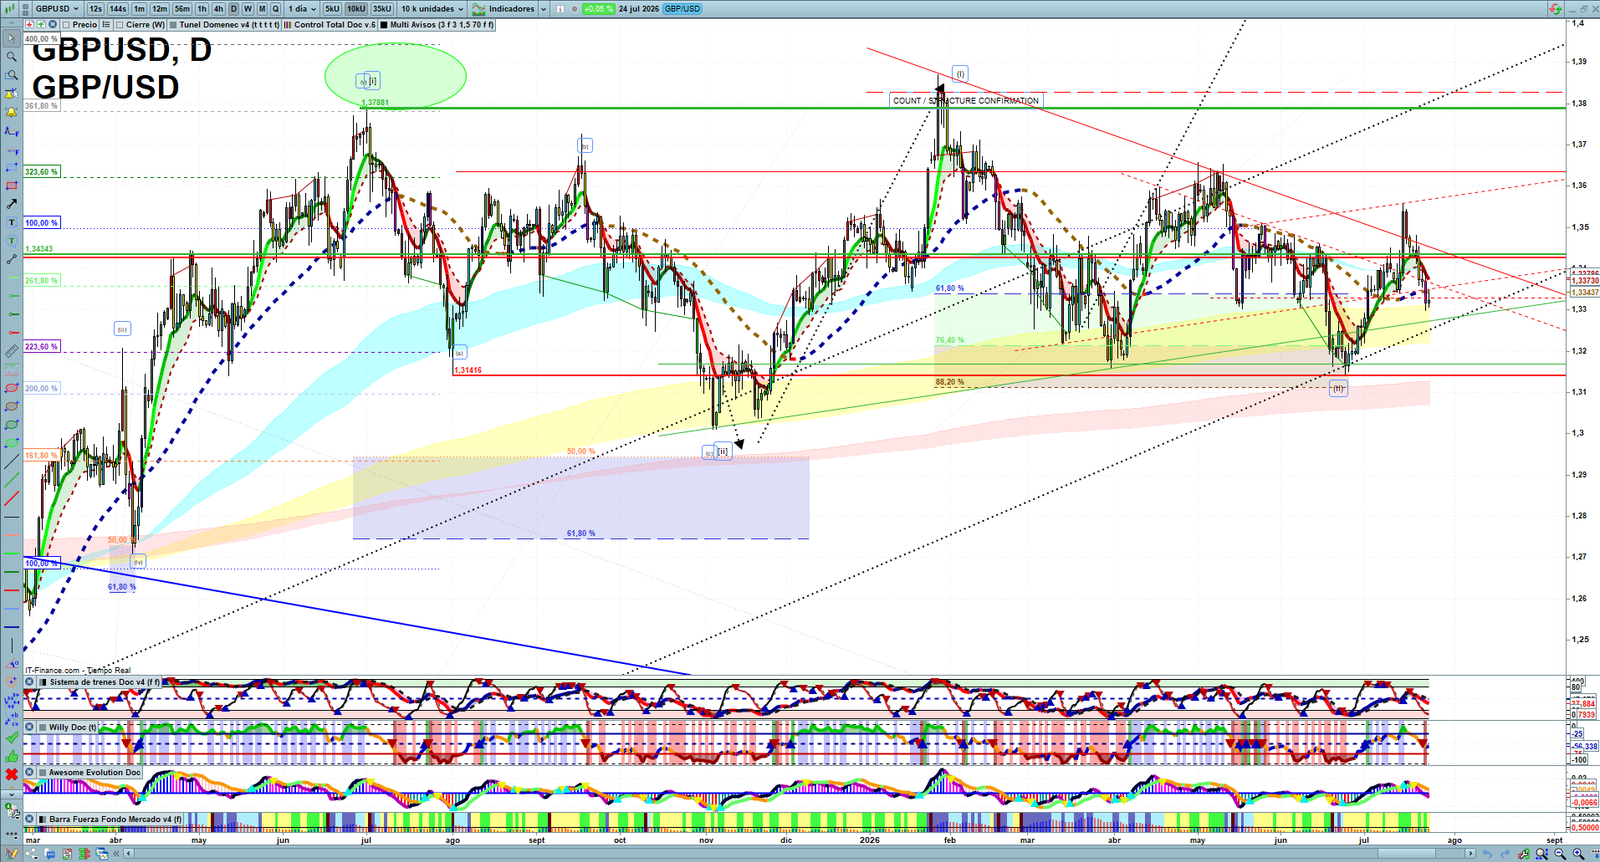
Task: Select the alert bell with cursor tool
Action: pos(12,94)
